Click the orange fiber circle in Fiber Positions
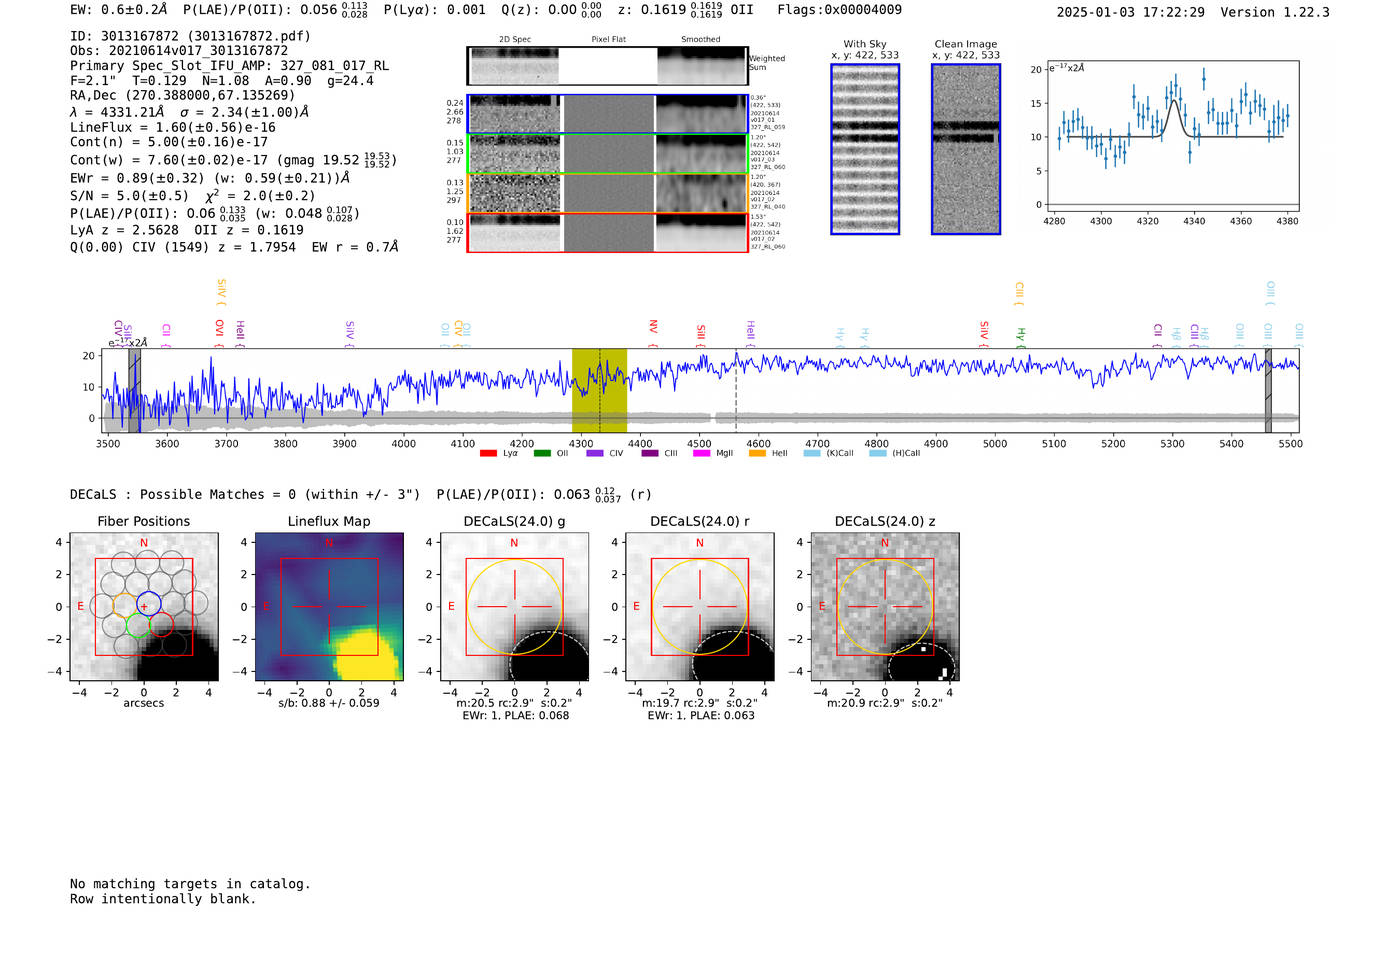Viewport: 1400px width, 953px height. pyautogui.click(x=125, y=605)
